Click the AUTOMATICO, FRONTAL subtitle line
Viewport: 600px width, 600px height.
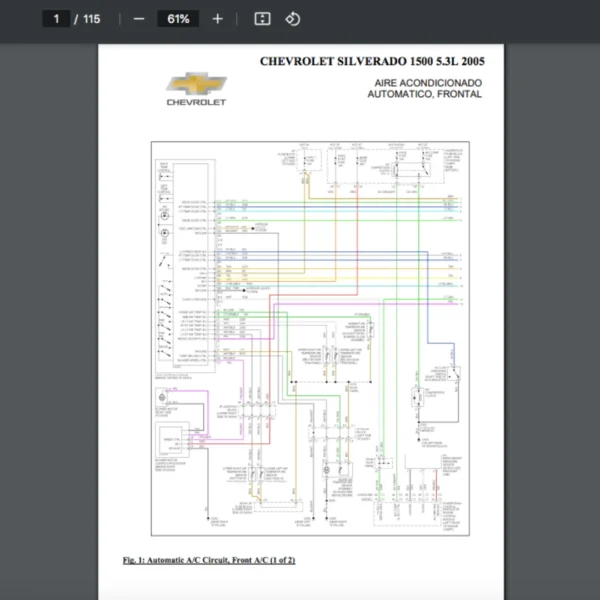tap(424, 94)
